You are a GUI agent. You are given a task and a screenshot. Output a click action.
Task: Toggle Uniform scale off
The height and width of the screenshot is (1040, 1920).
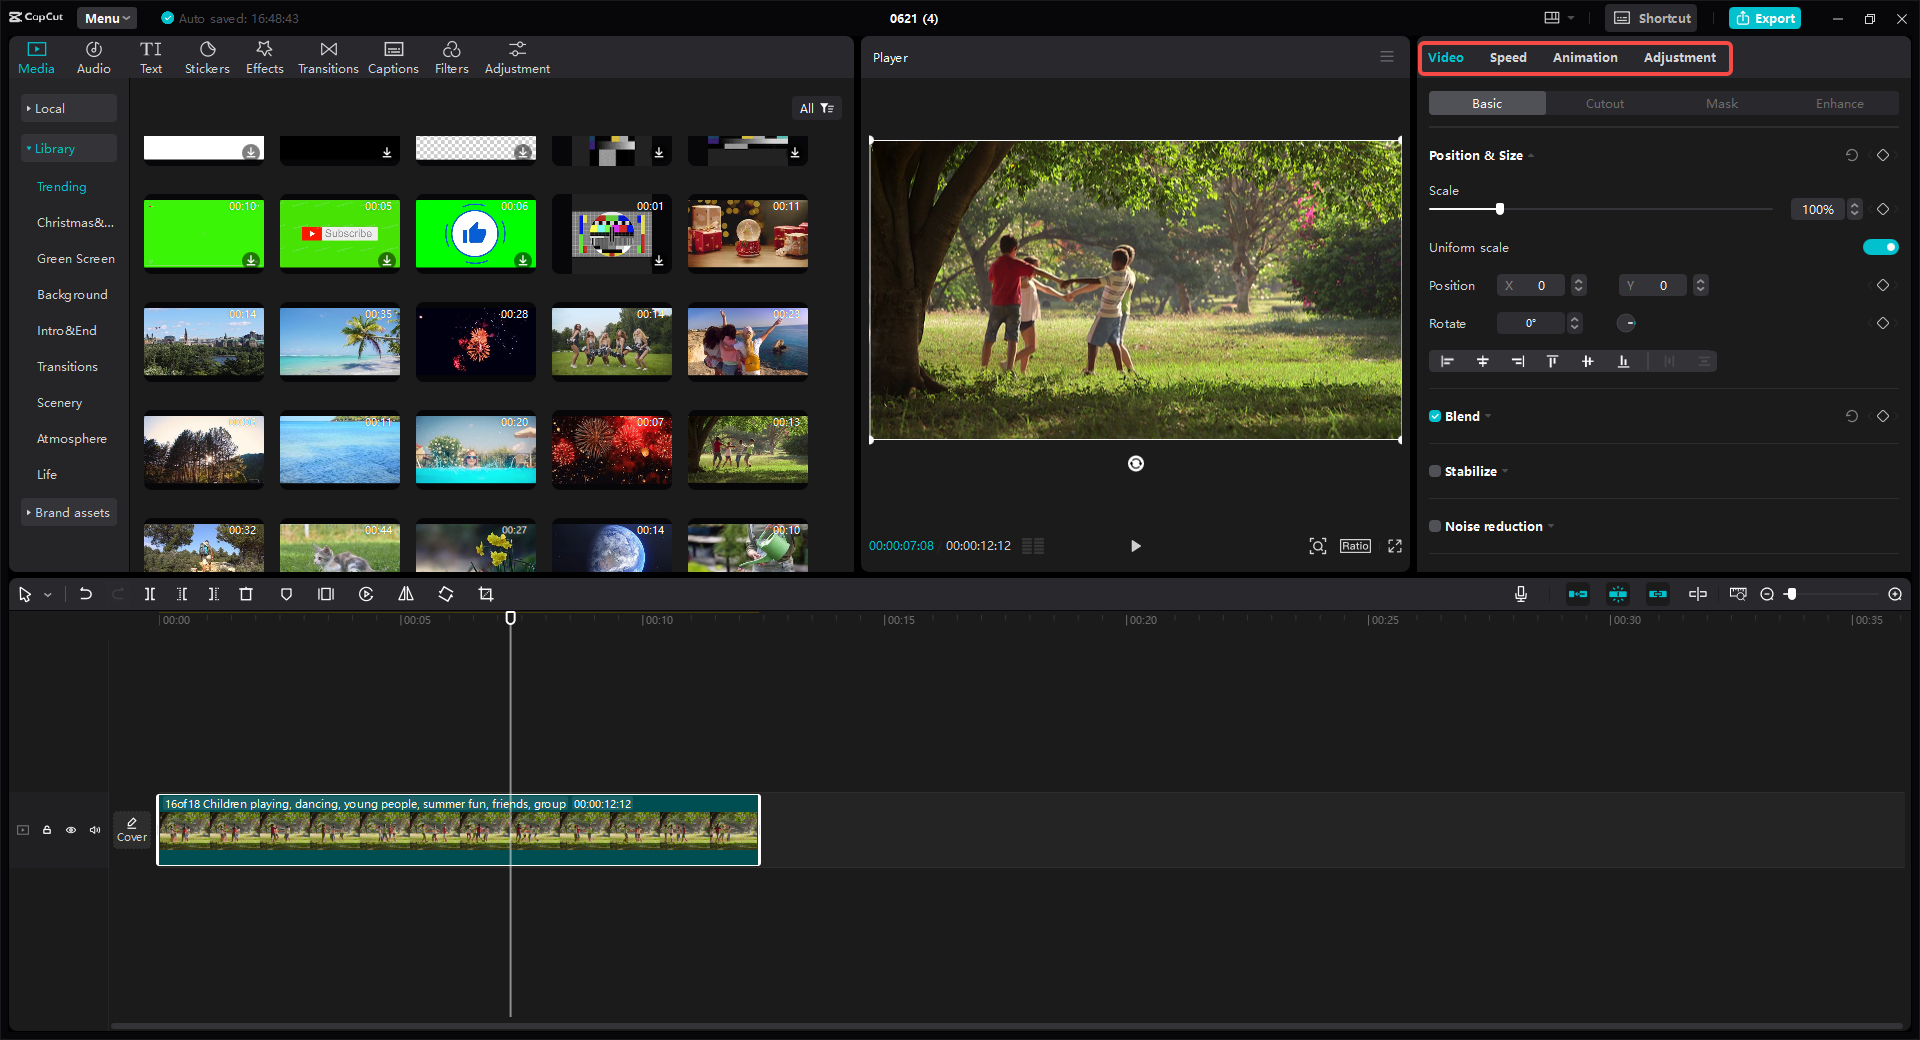1880,247
